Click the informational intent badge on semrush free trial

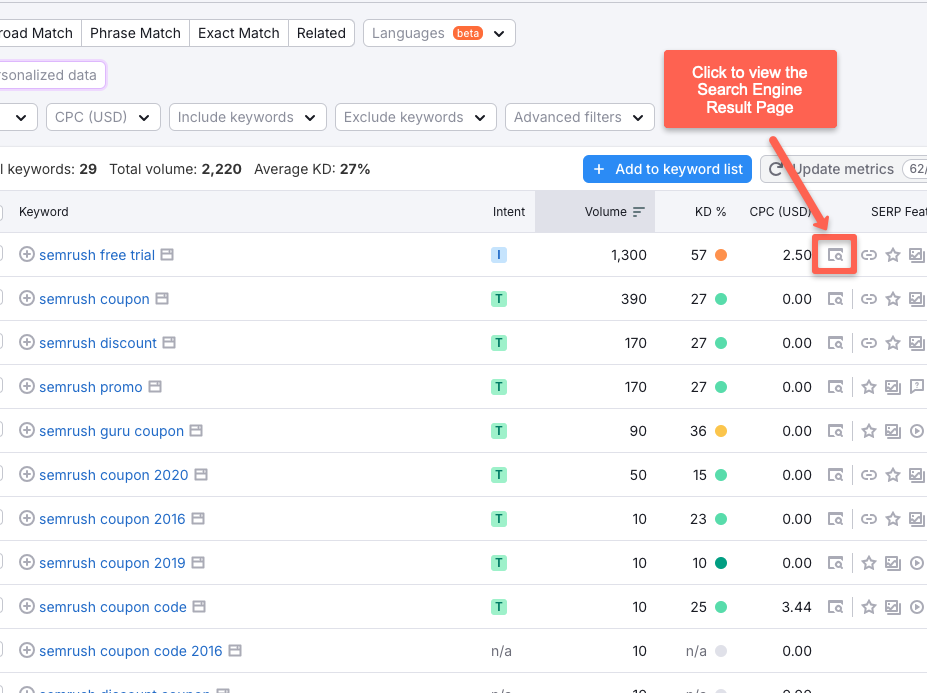(498, 255)
